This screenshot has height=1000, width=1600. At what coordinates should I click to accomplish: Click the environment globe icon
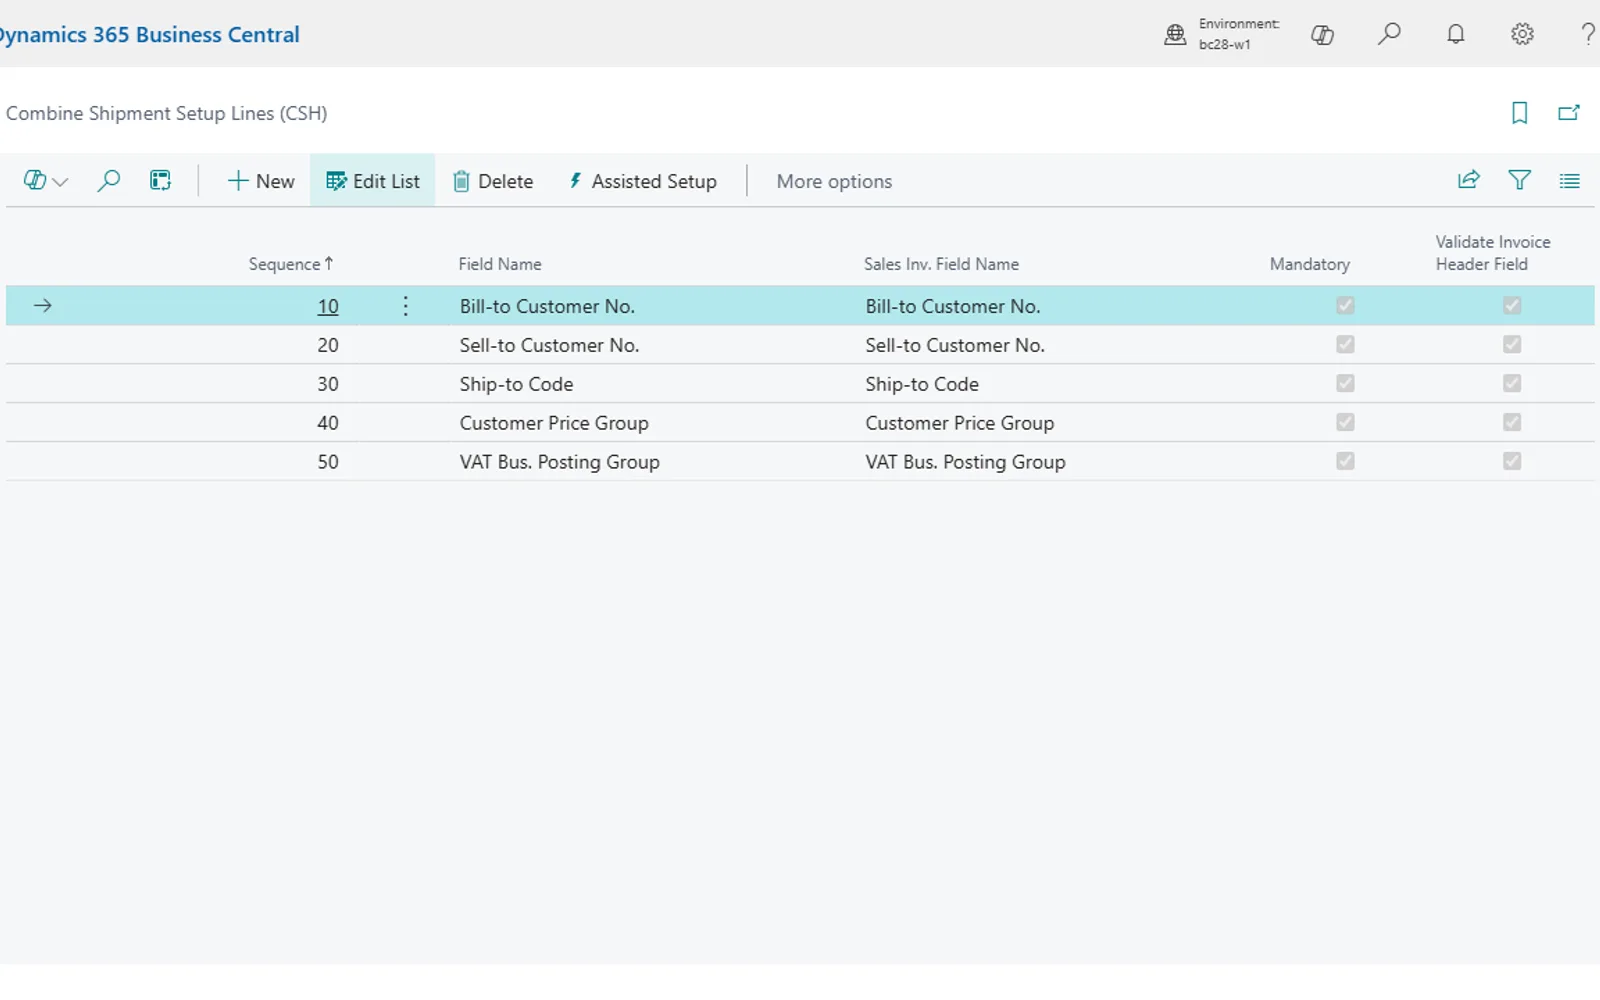pos(1175,35)
